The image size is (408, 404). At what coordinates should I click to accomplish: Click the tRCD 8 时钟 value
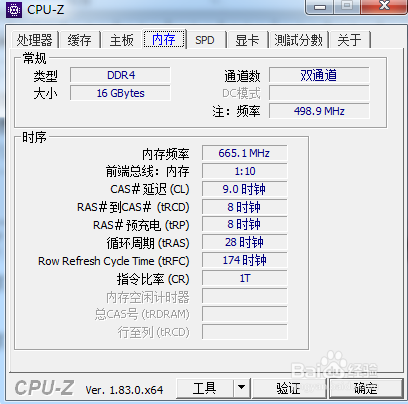pos(244,207)
